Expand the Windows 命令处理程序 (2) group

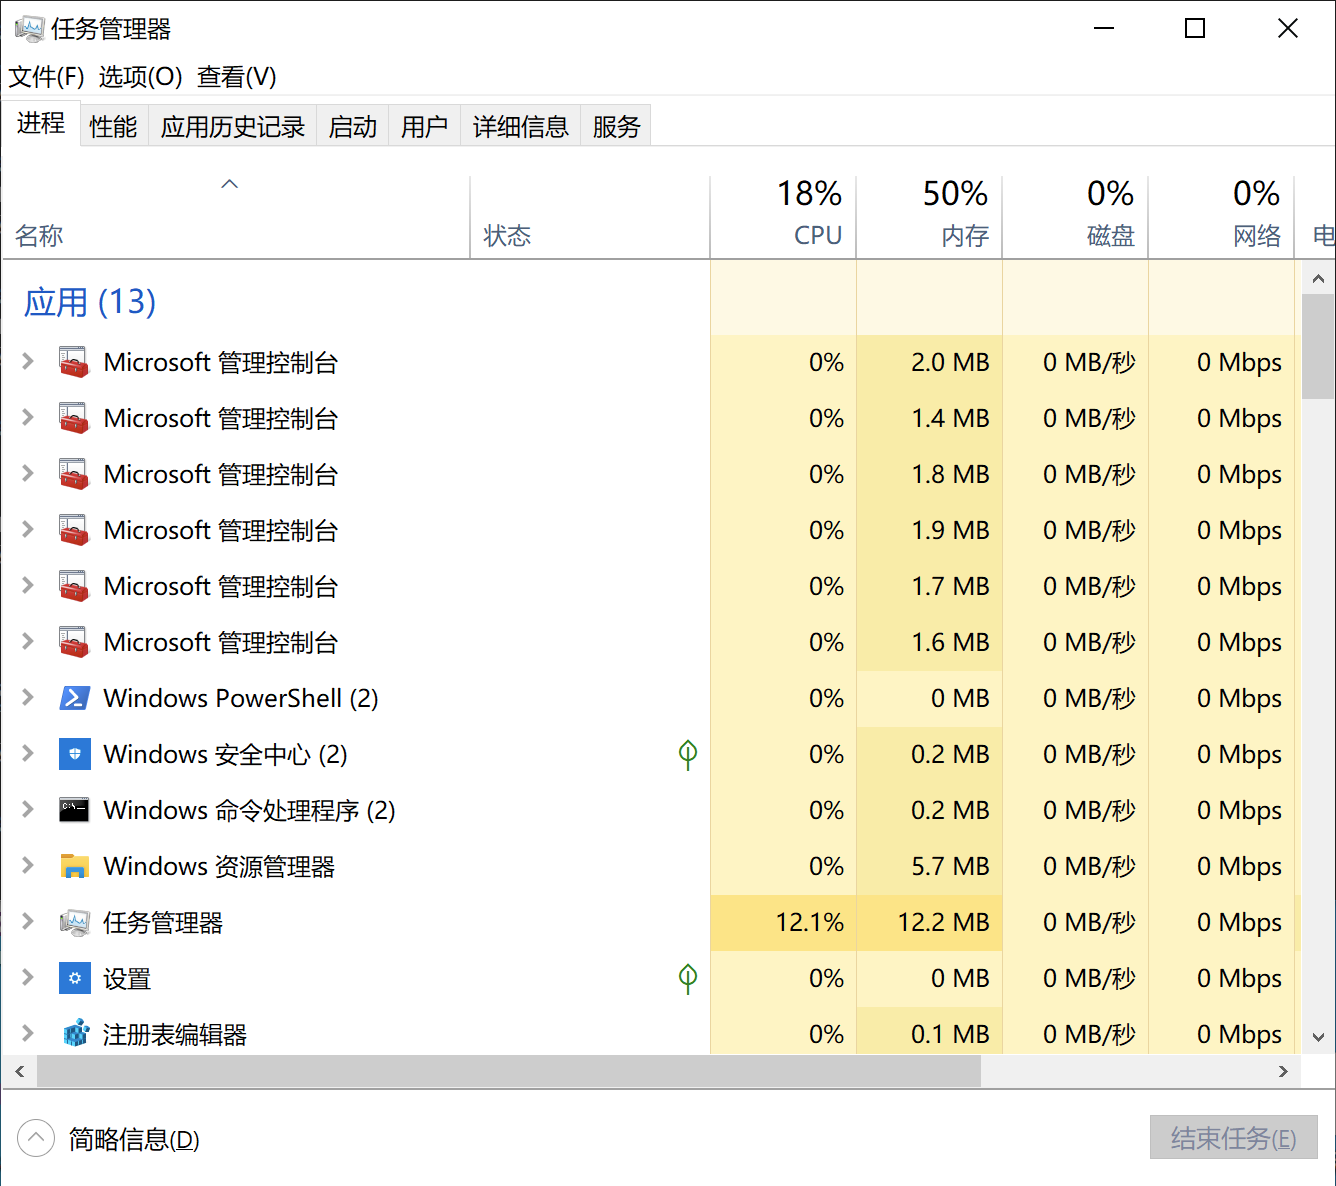28,810
